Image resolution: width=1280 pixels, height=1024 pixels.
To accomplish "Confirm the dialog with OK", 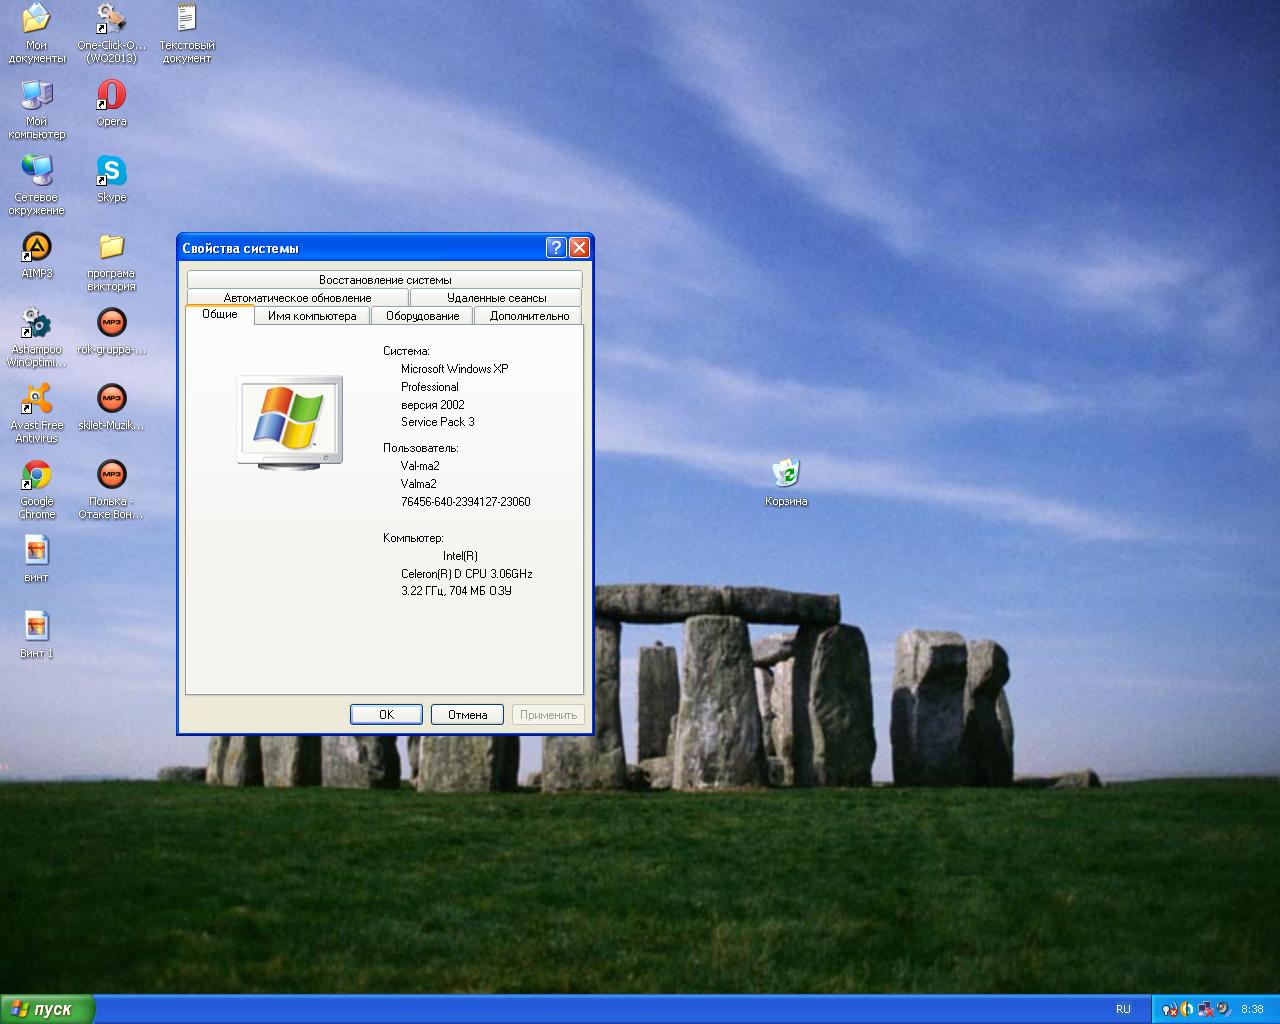I will [386, 714].
